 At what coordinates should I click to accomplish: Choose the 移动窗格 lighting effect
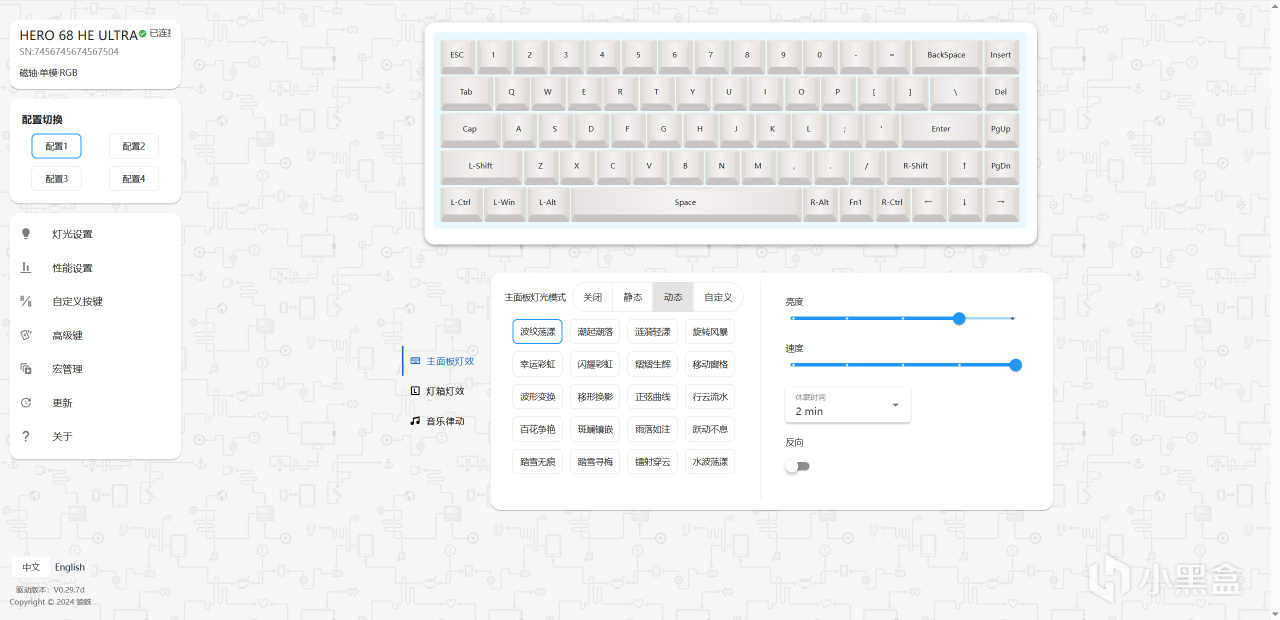(710, 364)
